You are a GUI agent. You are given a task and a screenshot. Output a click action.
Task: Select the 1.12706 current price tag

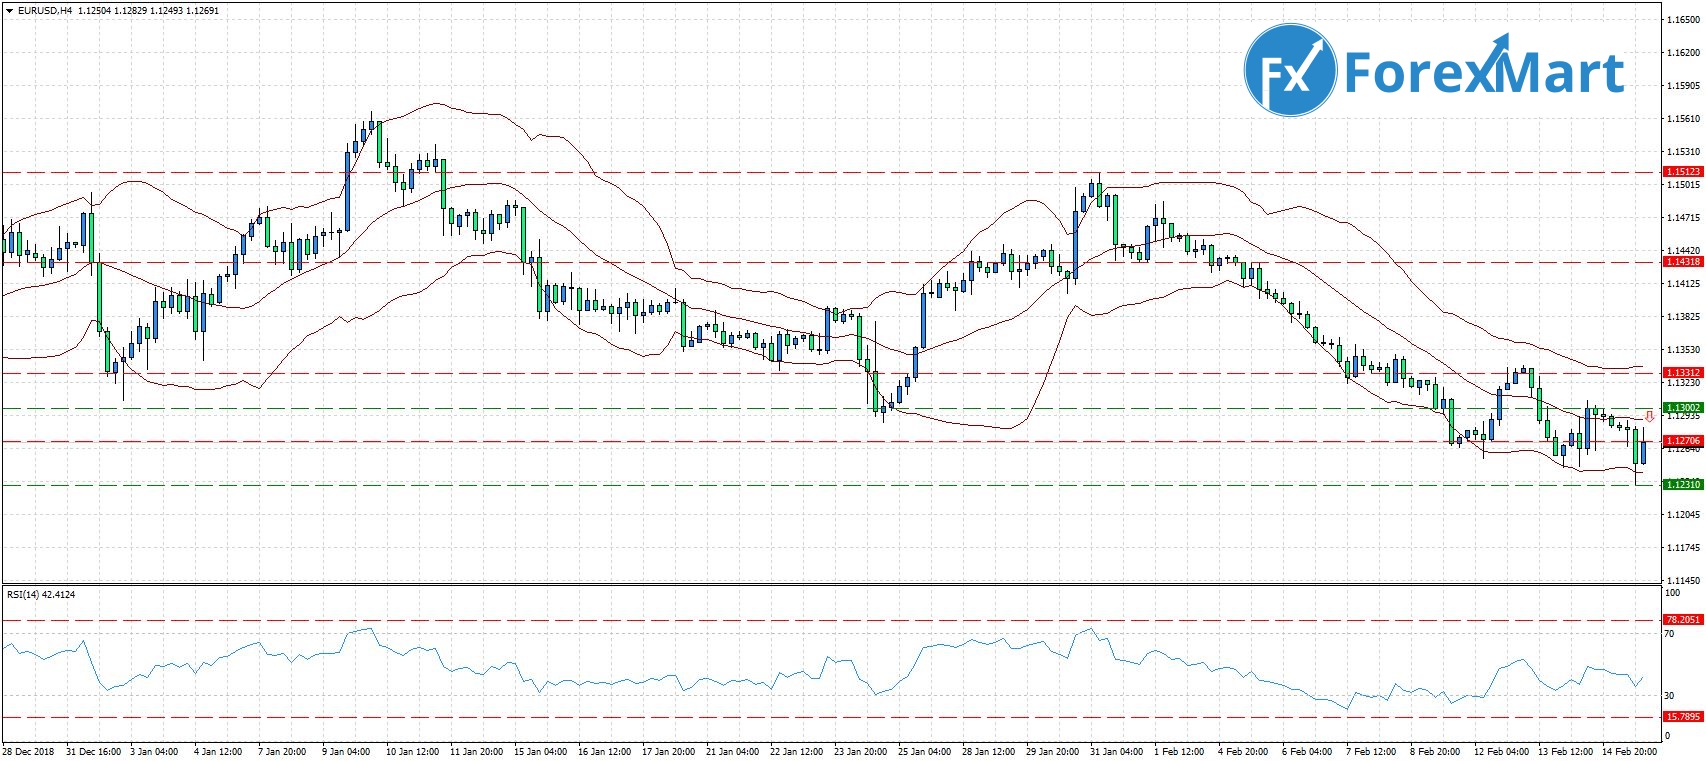[1683, 441]
